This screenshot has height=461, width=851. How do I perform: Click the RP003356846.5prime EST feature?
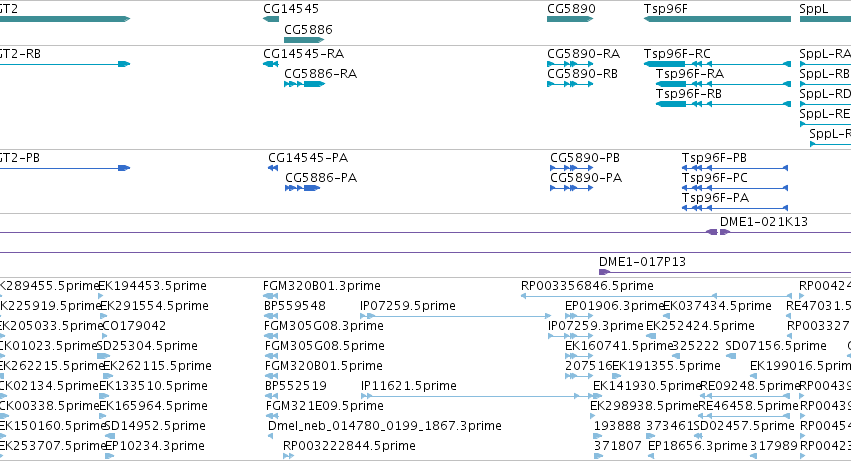pos(656,296)
